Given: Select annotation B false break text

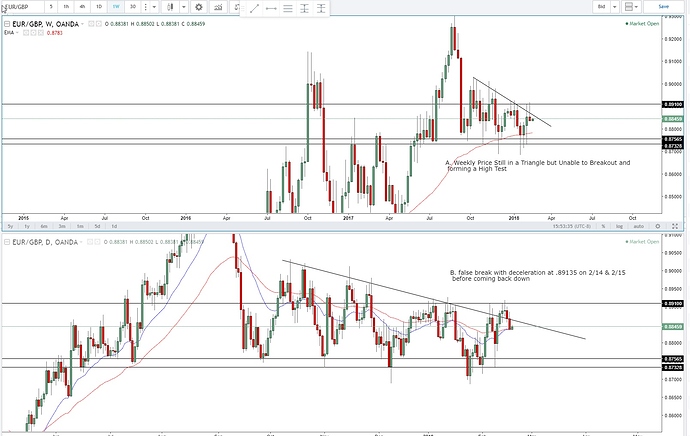Looking at the screenshot, I should pos(537,275).
